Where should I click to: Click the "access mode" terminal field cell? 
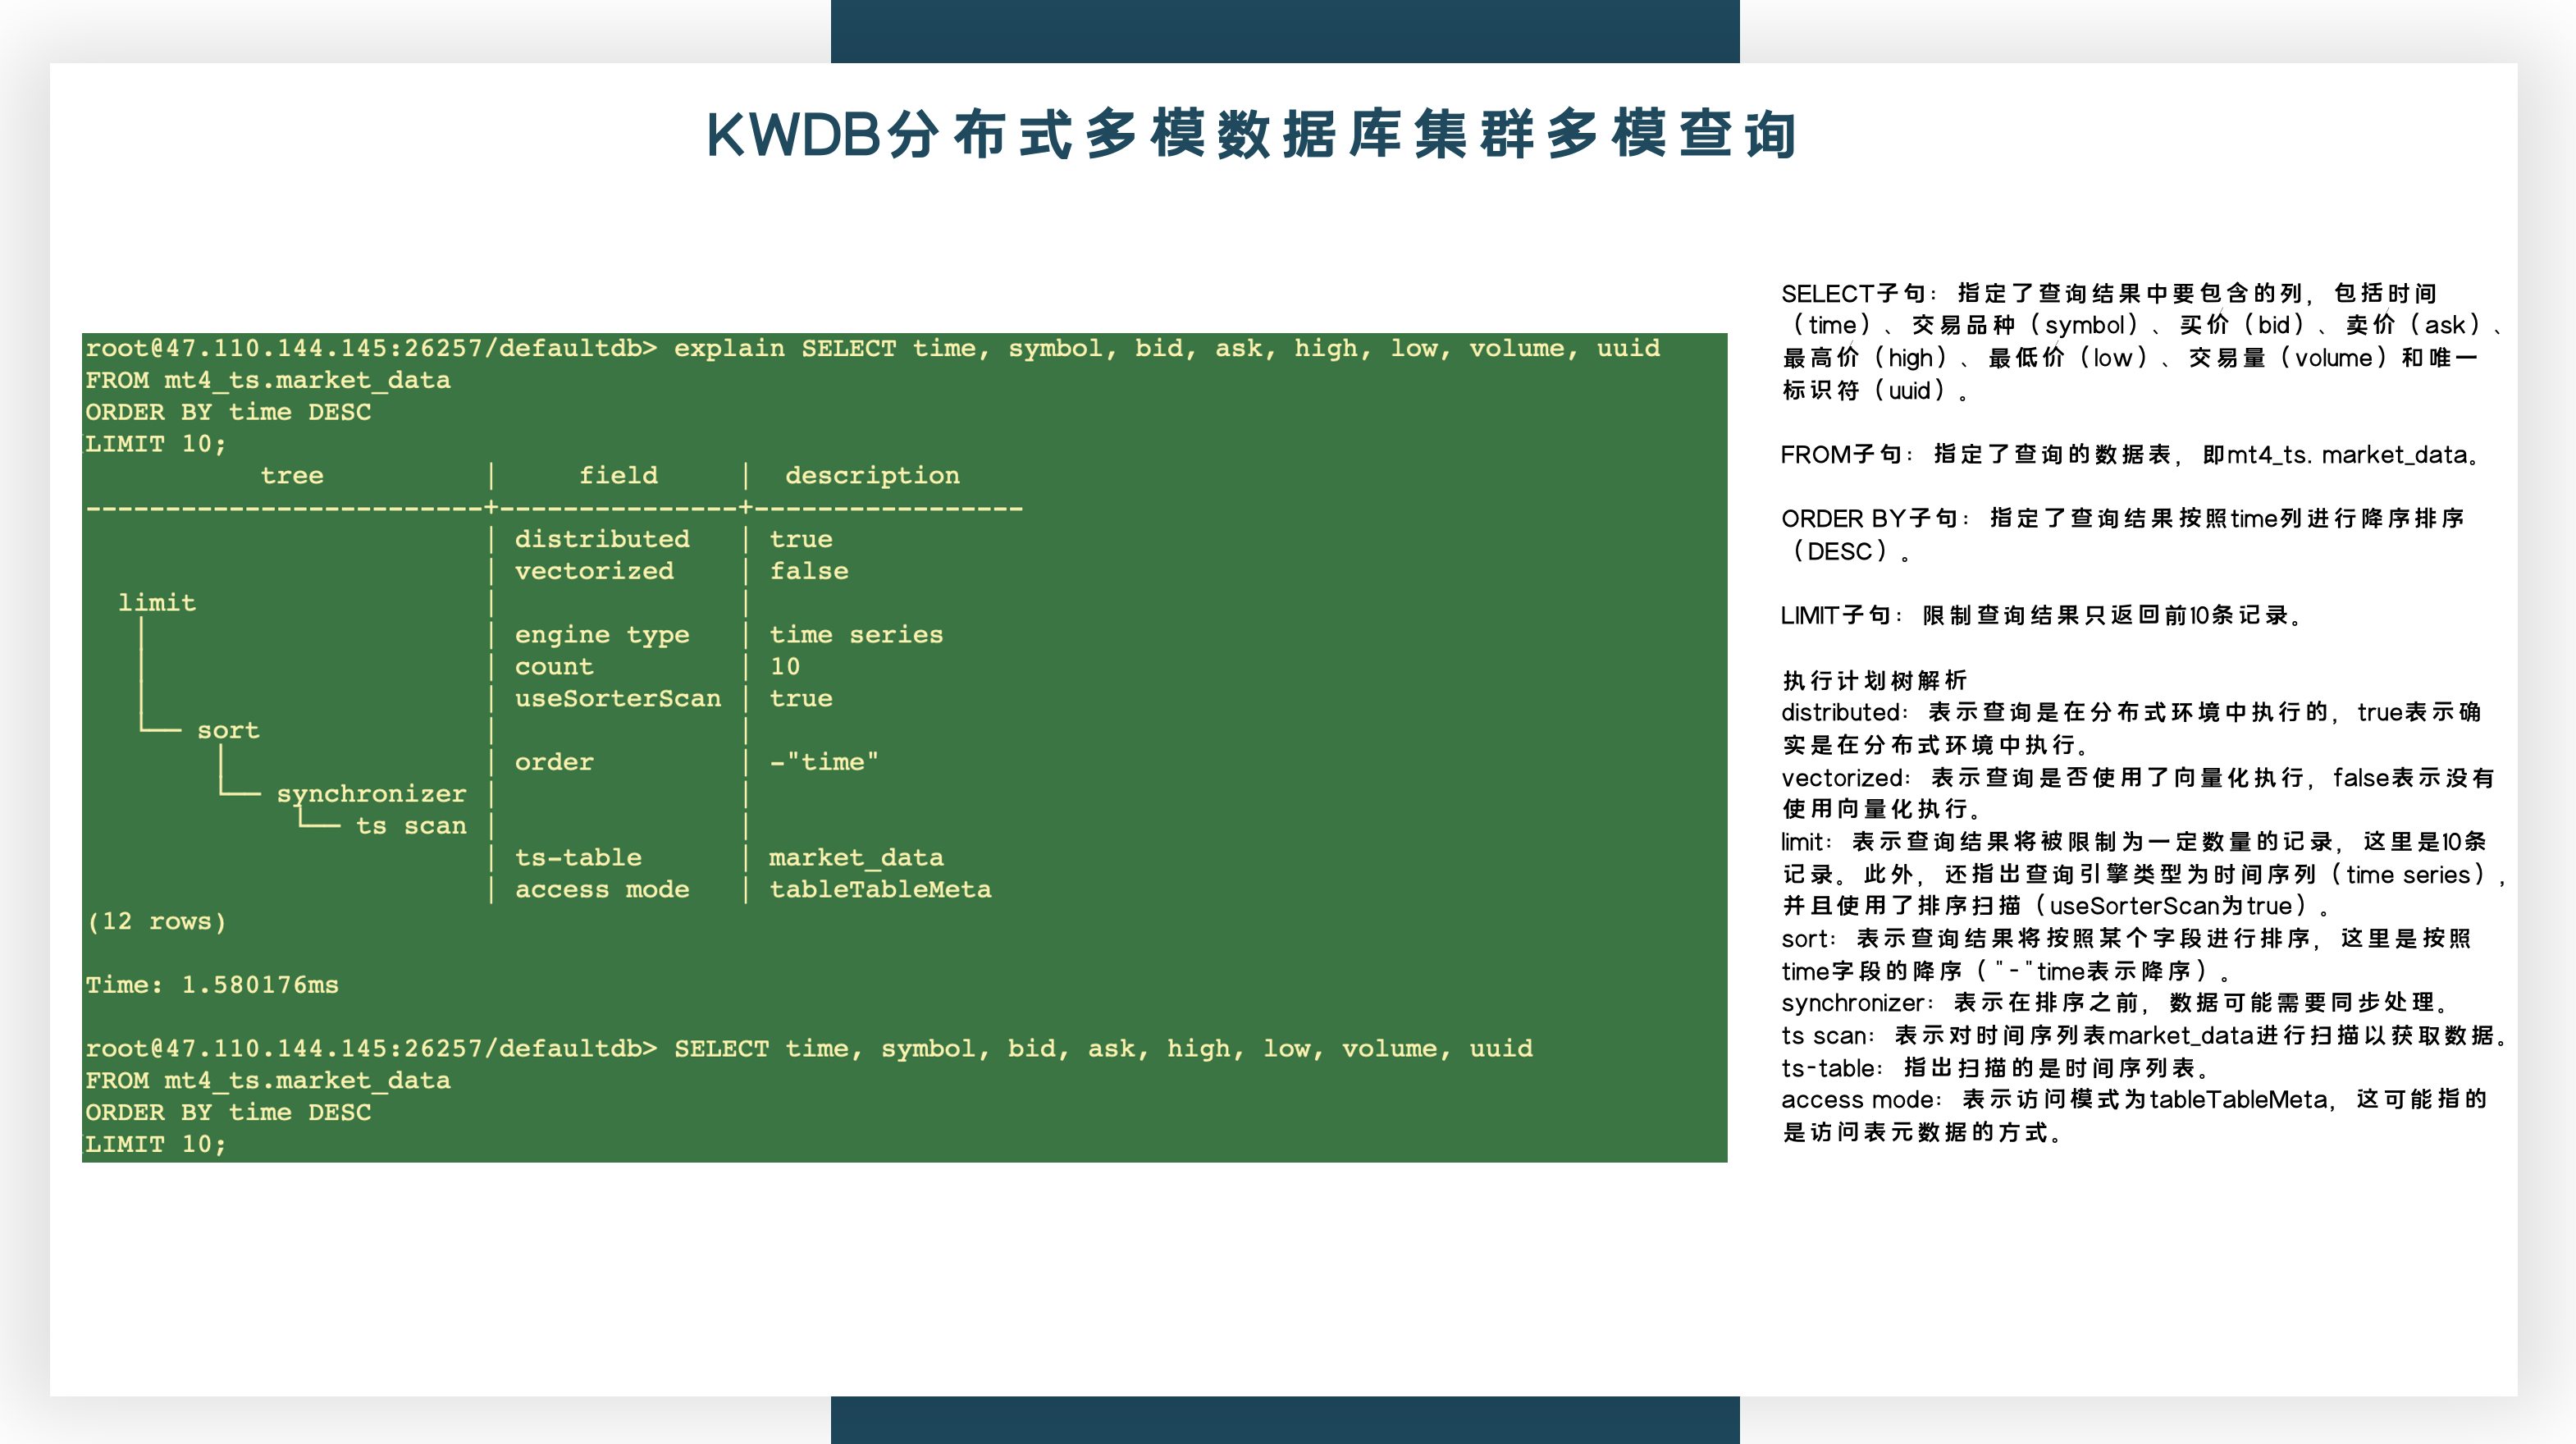602,889
